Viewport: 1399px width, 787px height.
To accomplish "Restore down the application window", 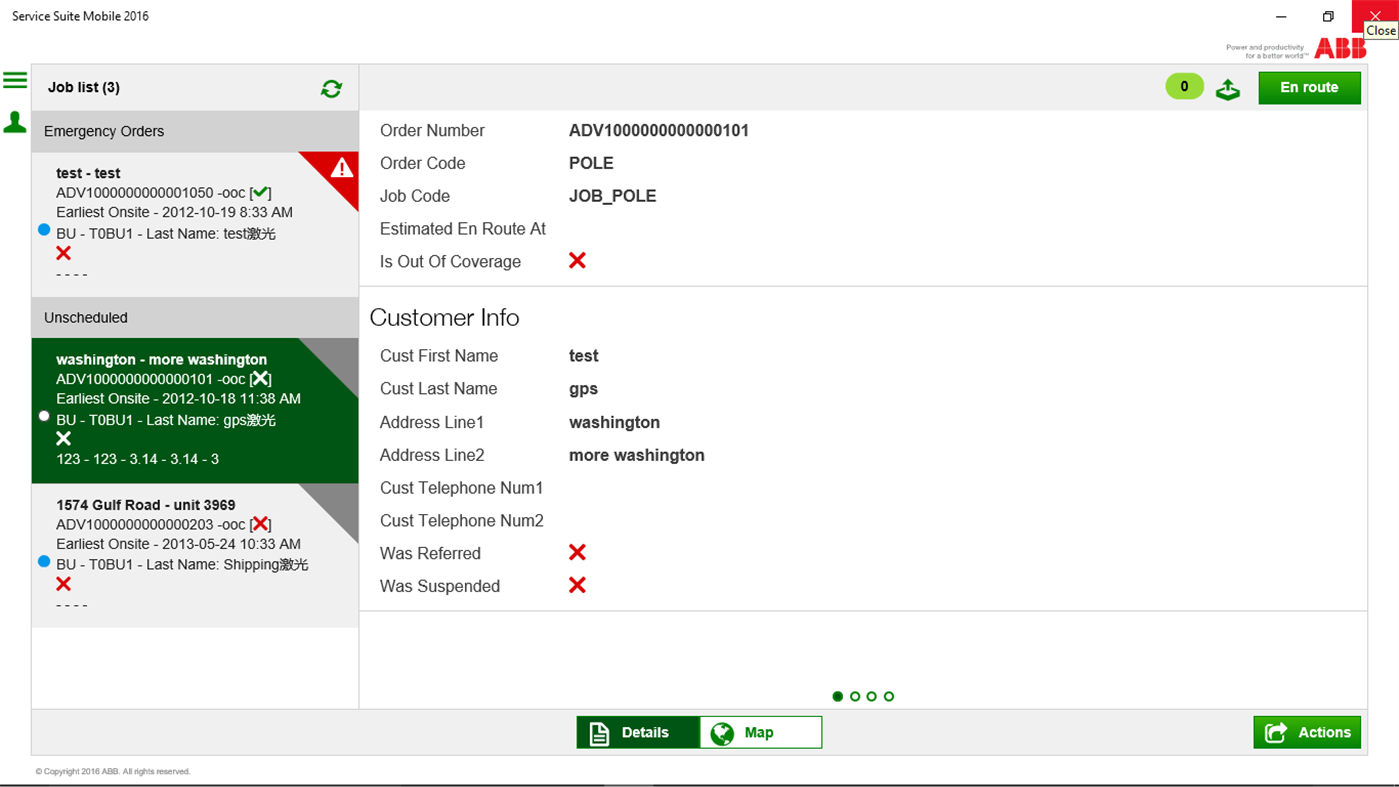I will [1328, 16].
